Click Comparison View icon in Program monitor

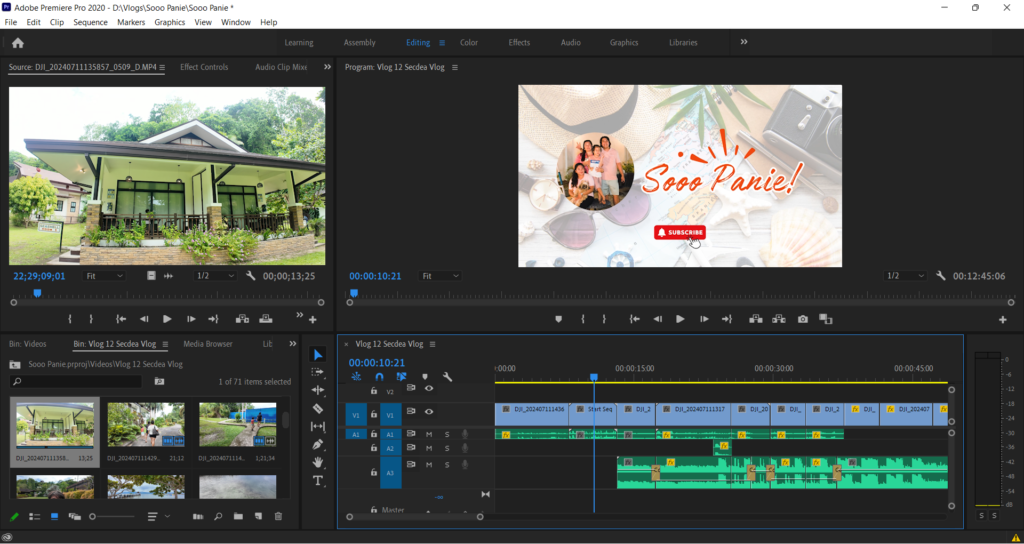pyautogui.click(x=826, y=319)
